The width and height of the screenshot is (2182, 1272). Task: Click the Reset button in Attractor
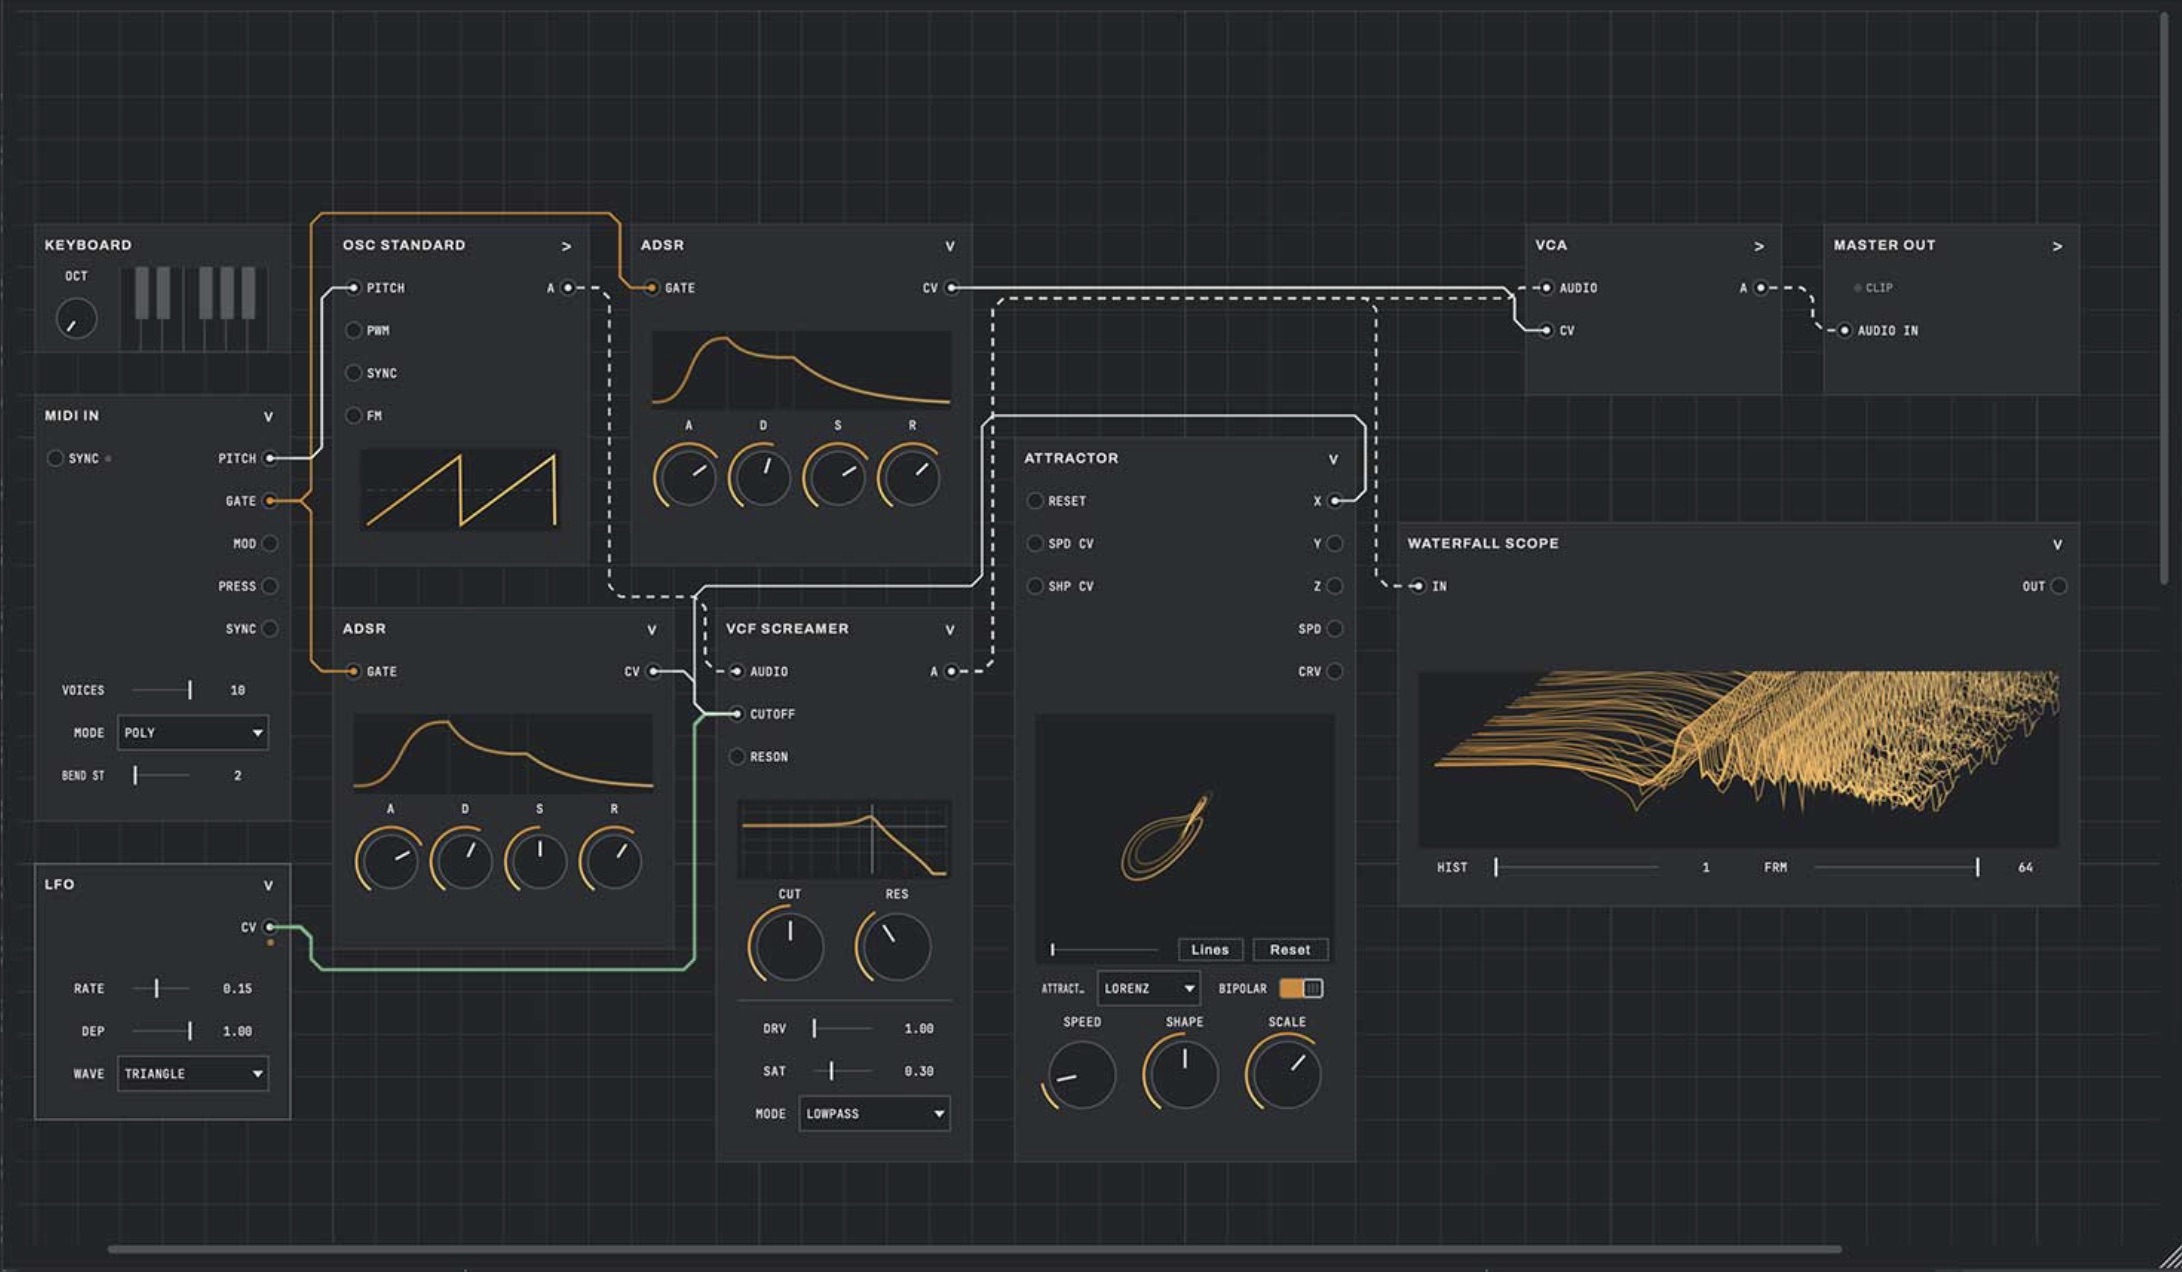click(x=1290, y=949)
